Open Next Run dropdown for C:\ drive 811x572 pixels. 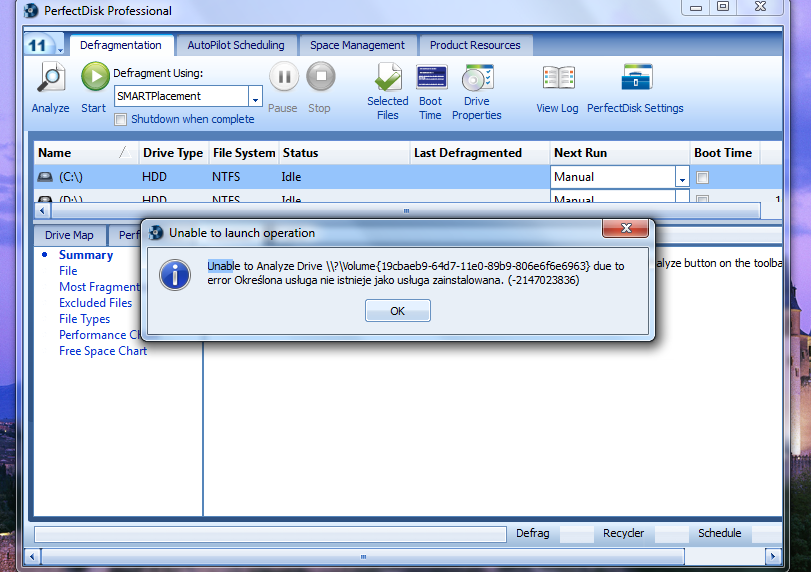[682, 177]
